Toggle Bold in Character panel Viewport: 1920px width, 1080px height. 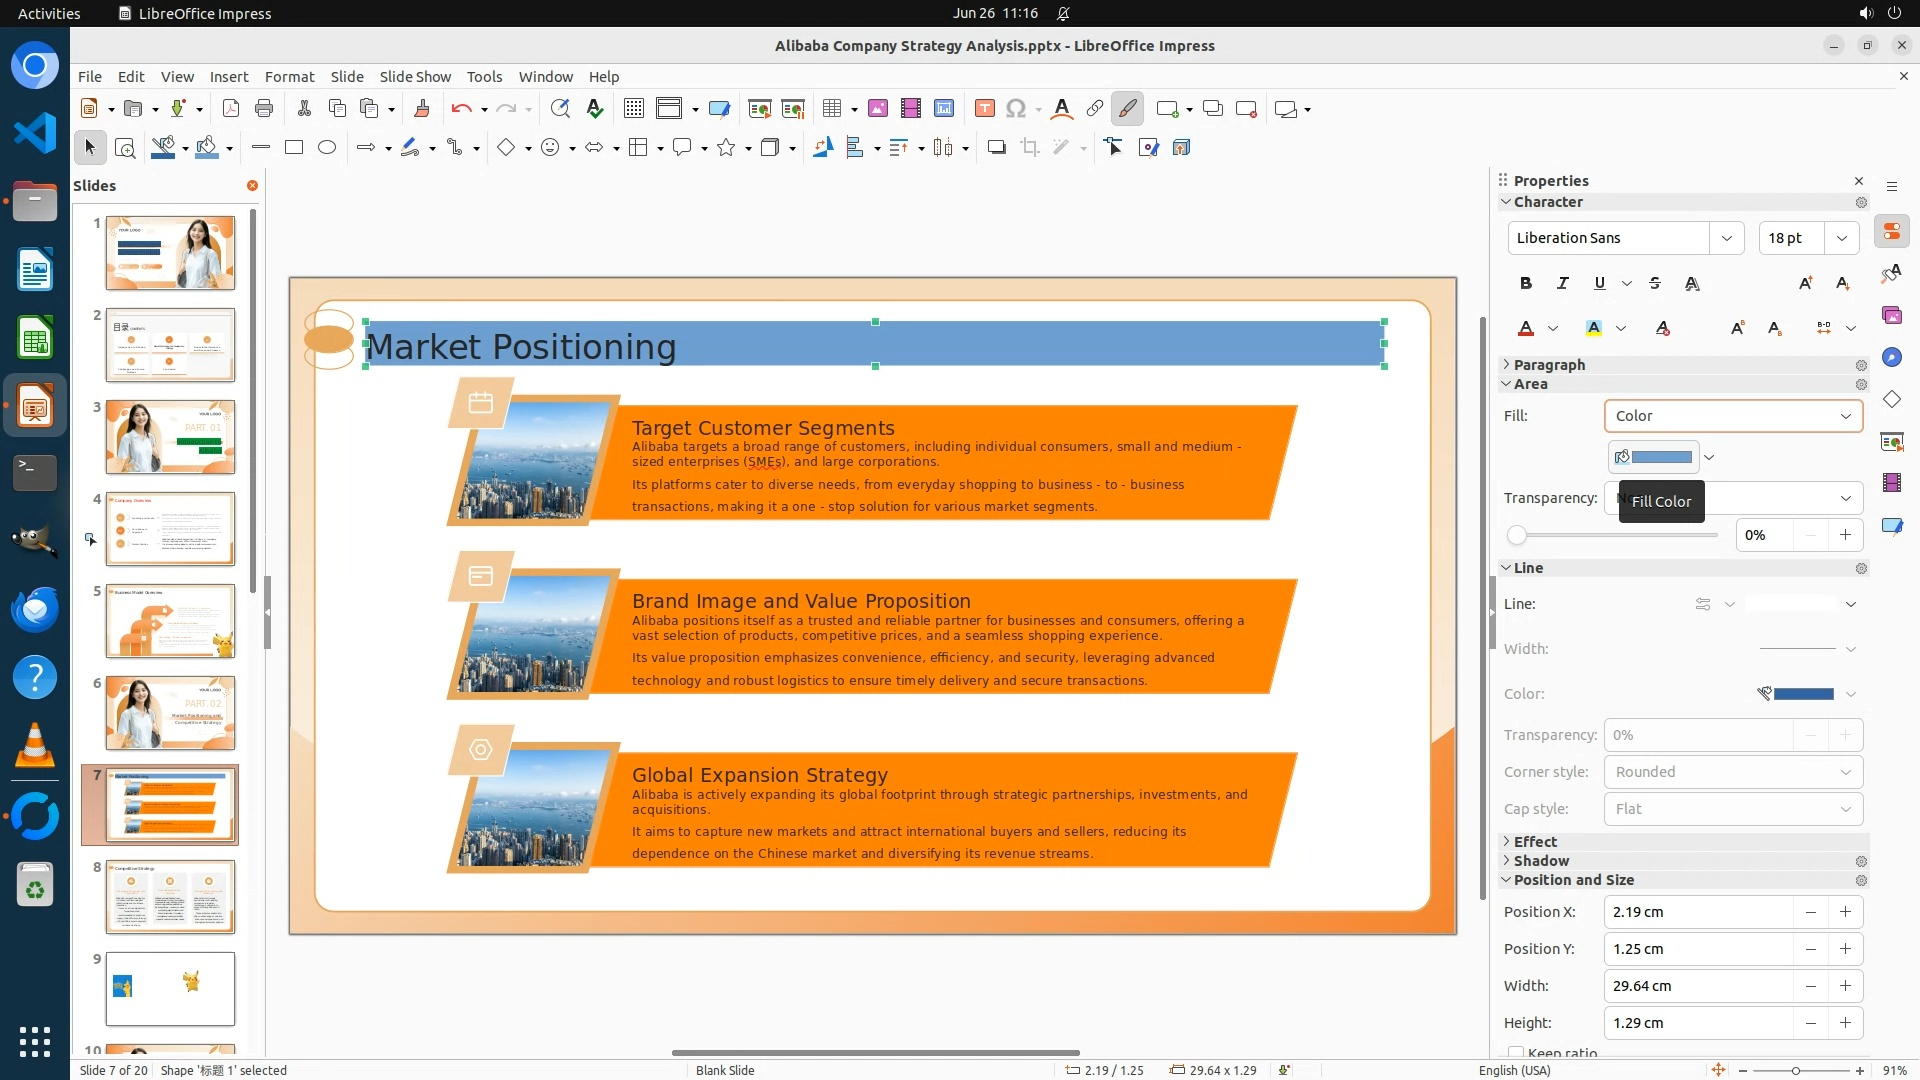point(1525,284)
